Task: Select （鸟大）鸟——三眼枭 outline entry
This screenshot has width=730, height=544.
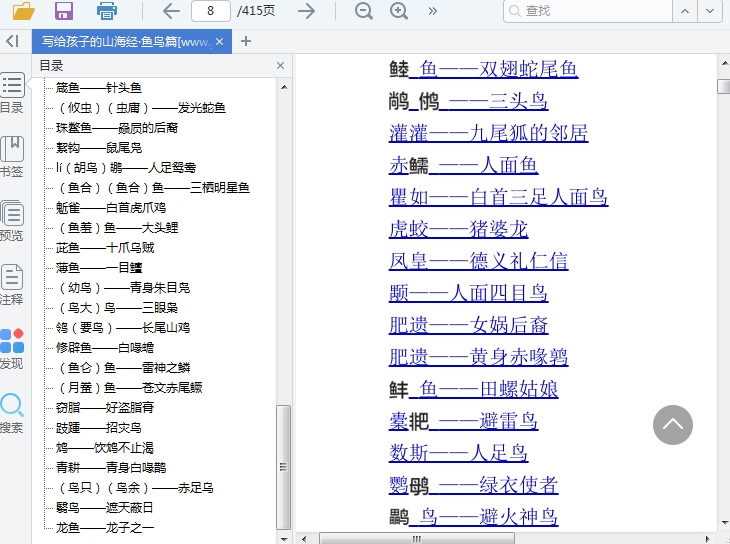Action: click(116, 308)
